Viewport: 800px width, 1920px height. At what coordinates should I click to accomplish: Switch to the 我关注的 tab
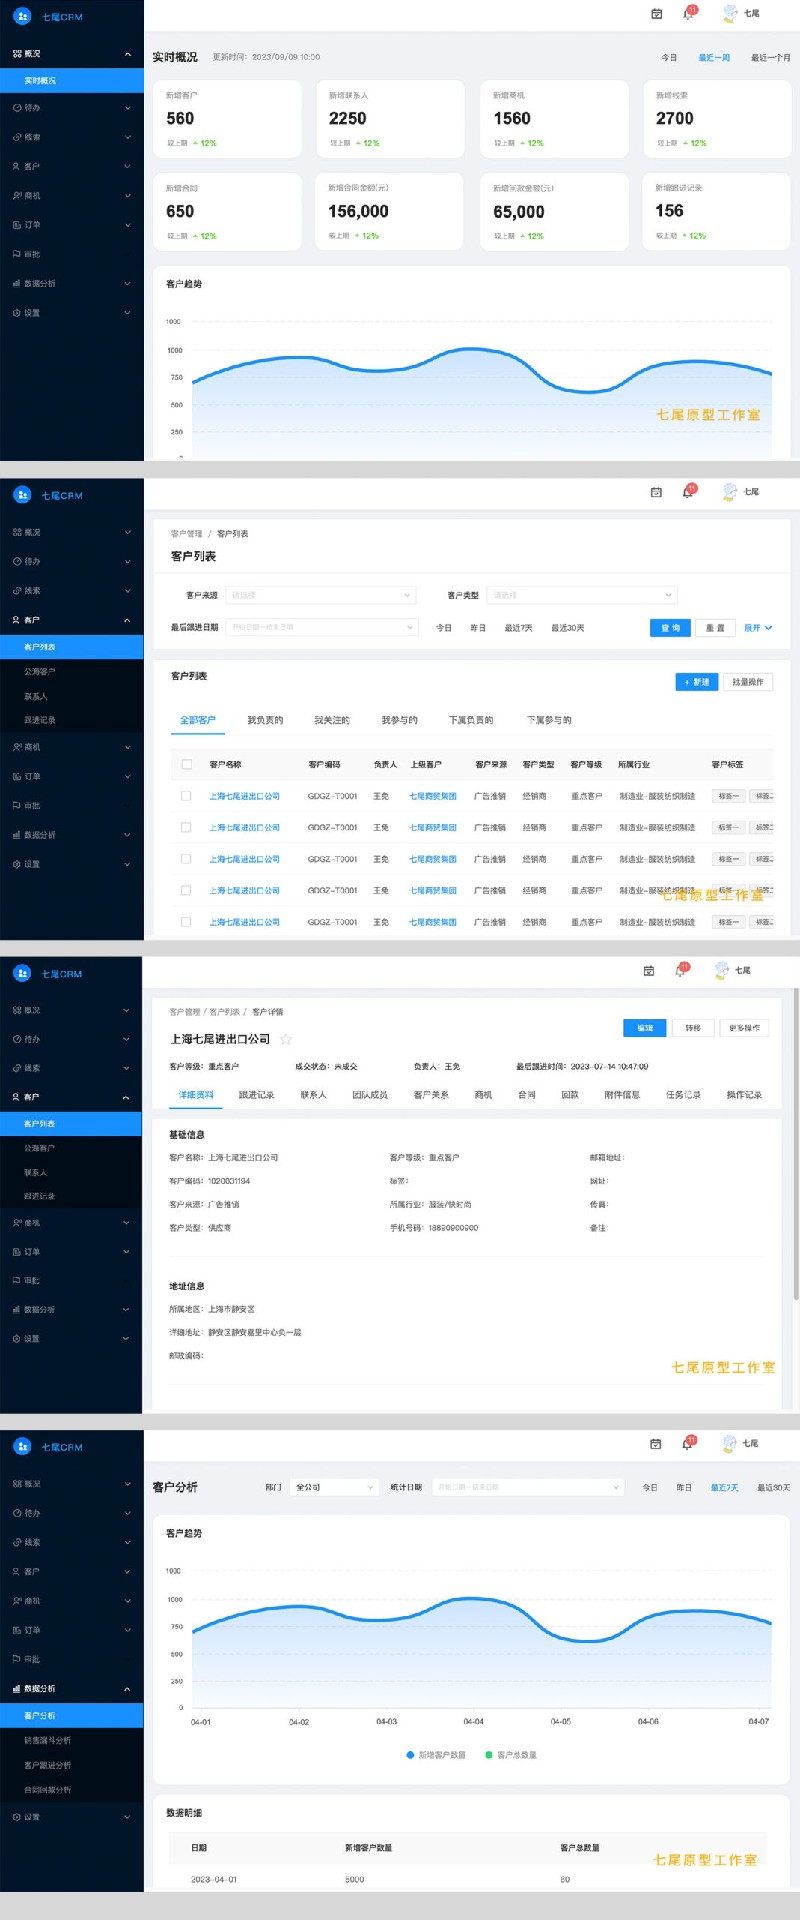[x=332, y=720]
